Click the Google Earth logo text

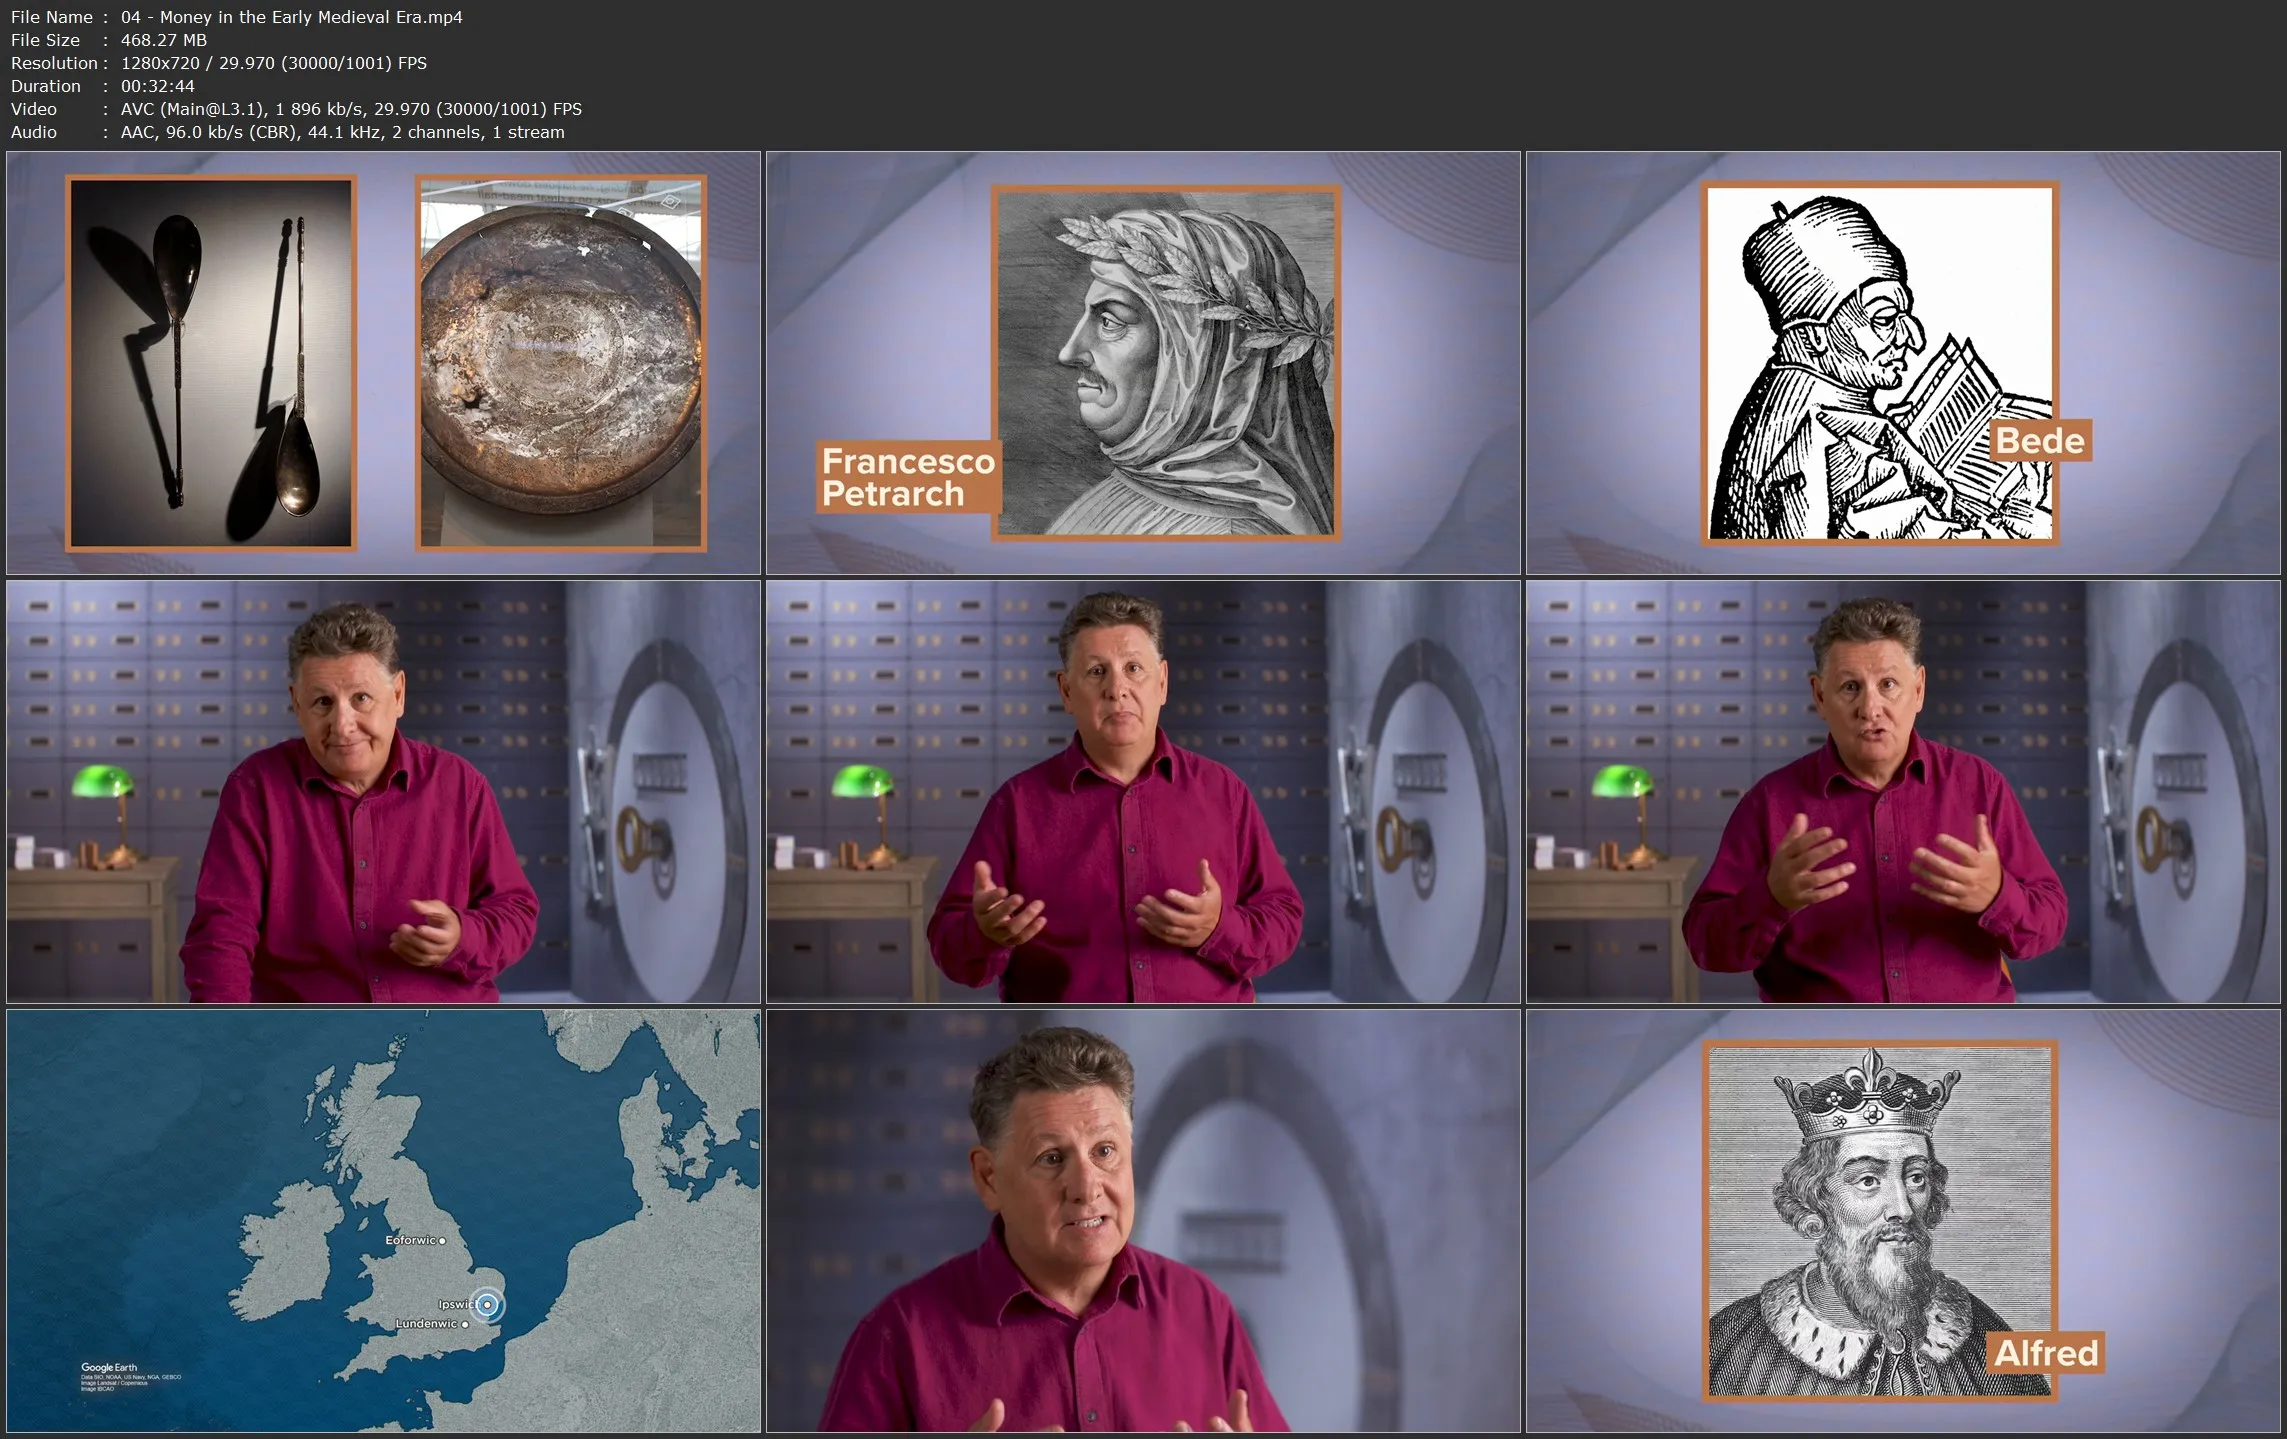click(109, 1367)
